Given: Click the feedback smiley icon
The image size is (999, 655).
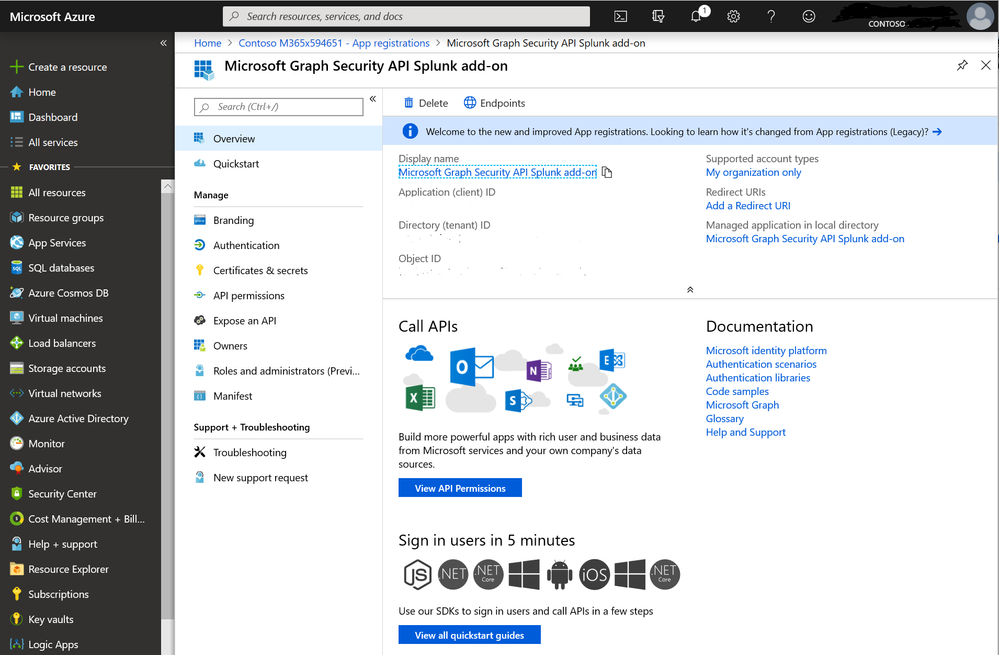Looking at the screenshot, I should pyautogui.click(x=809, y=17).
